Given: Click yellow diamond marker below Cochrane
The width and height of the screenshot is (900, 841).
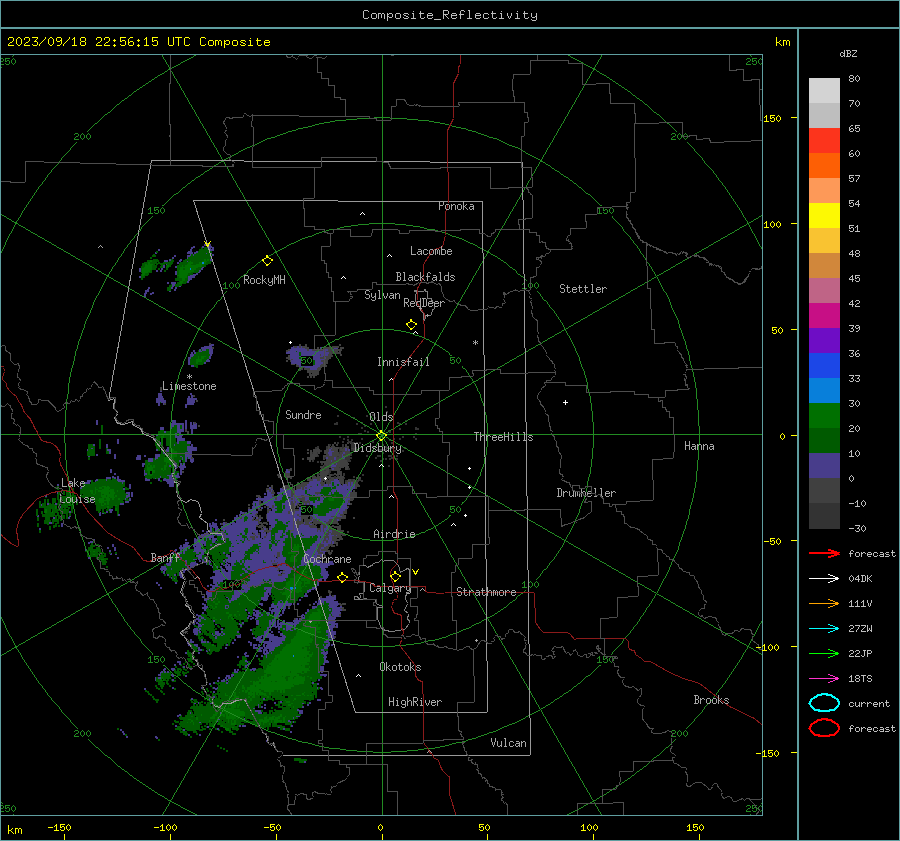Looking at the screenshot, I should pyautogui.click(x=342, y=577).
